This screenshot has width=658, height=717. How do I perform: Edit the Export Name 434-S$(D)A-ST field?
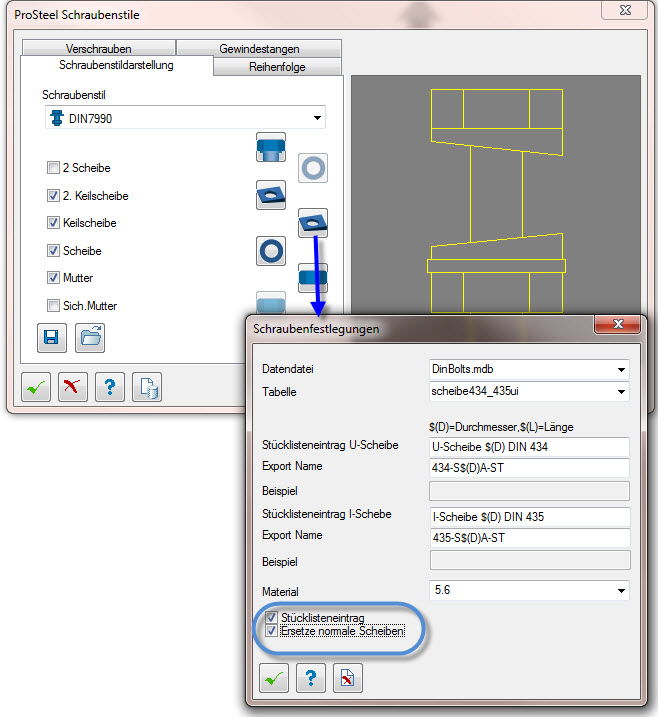point(529,468)
